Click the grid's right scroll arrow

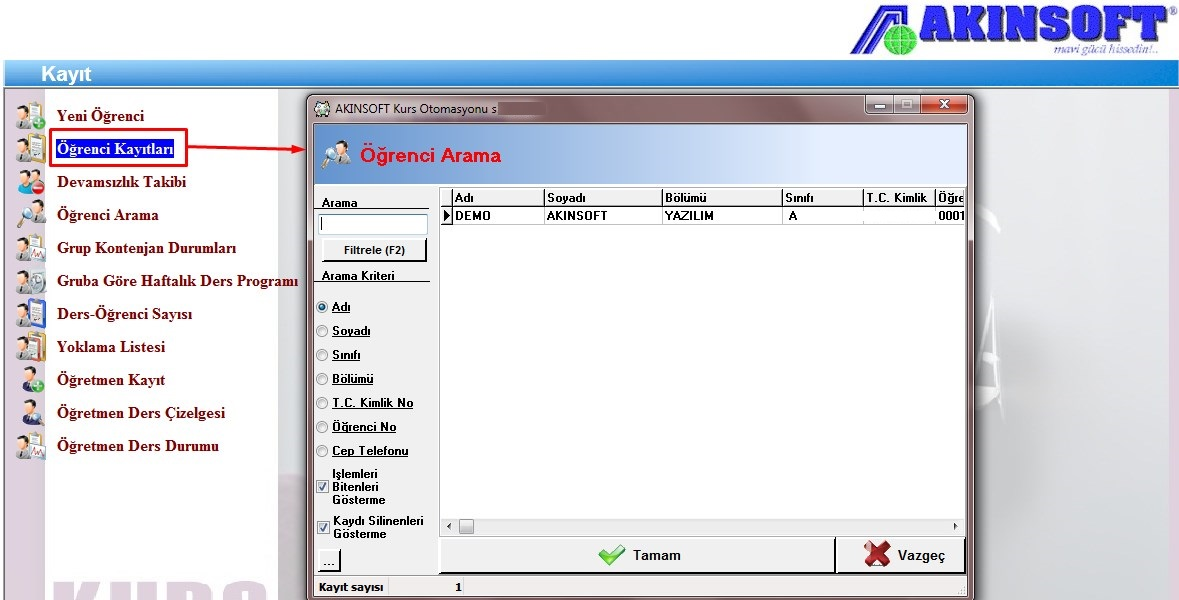pyautogui.click(x=956, y=527)
